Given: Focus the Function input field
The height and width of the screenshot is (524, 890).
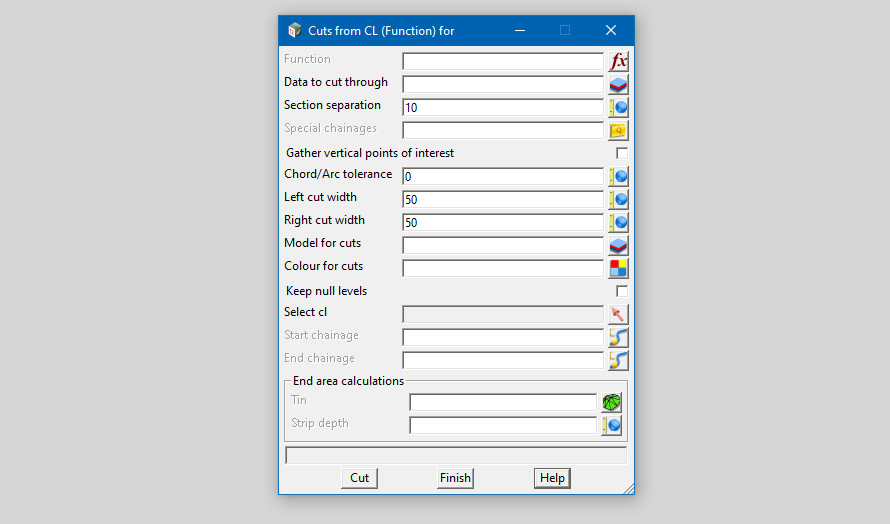Looking at the screenshot, I should click(503, 61).
